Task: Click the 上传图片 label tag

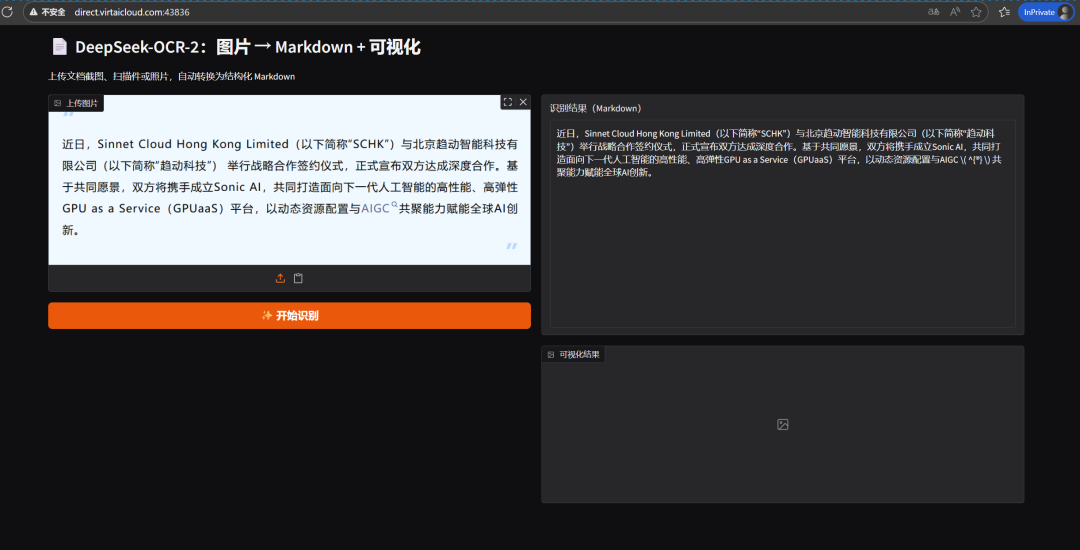Action: click(76, 103)
